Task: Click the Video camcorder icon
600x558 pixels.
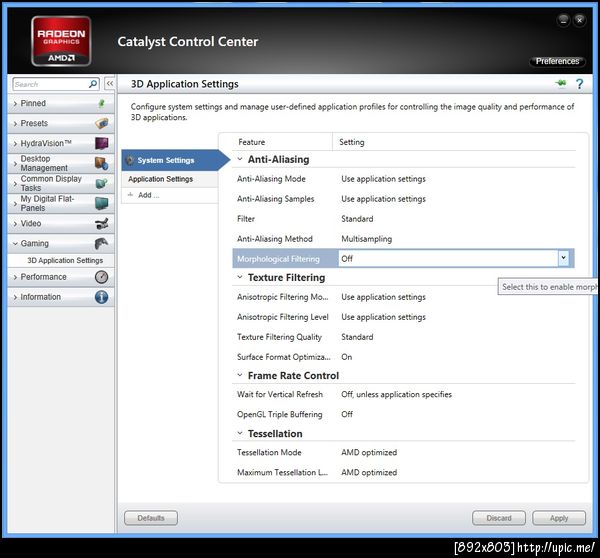Action: 101,224
